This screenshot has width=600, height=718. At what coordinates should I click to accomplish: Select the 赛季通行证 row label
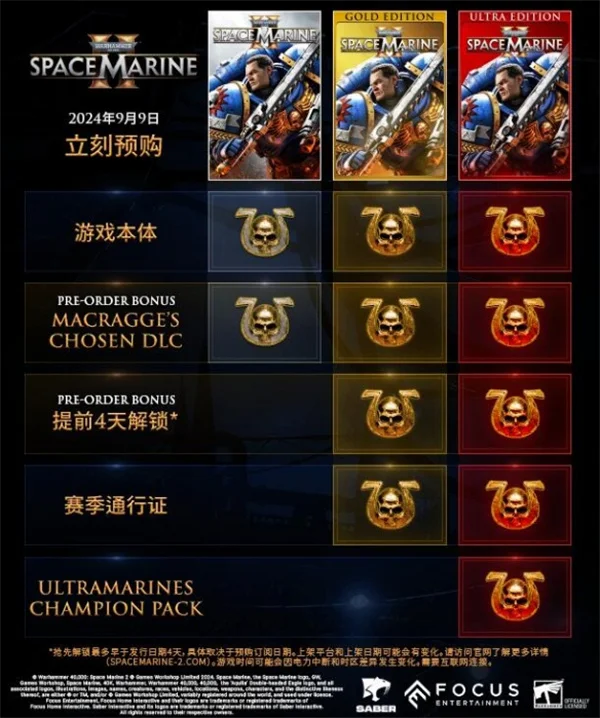pos(116,506)
